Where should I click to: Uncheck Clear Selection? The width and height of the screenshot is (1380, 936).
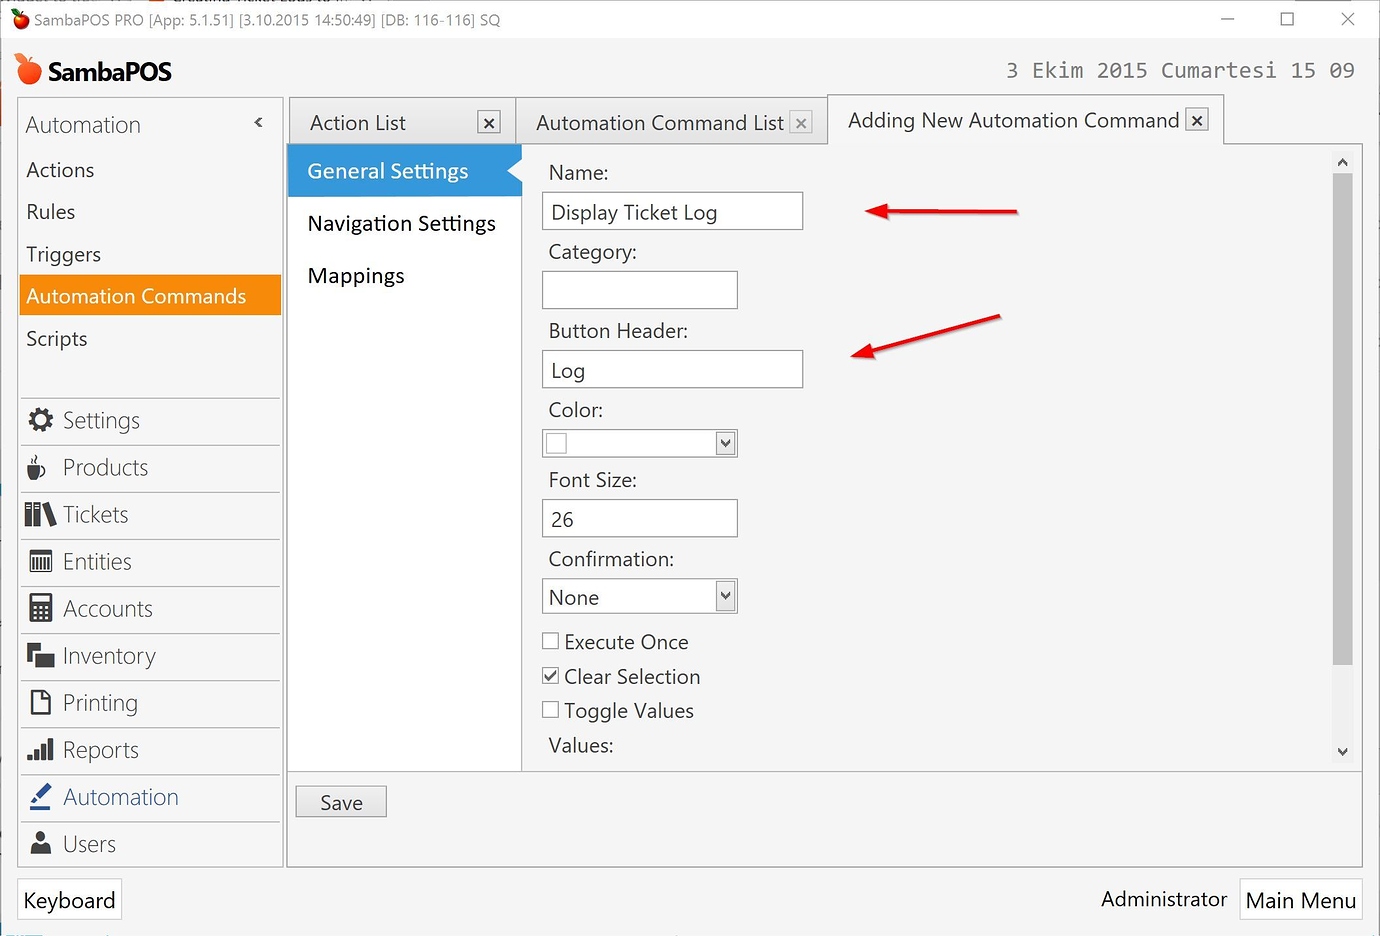point(550,675)
